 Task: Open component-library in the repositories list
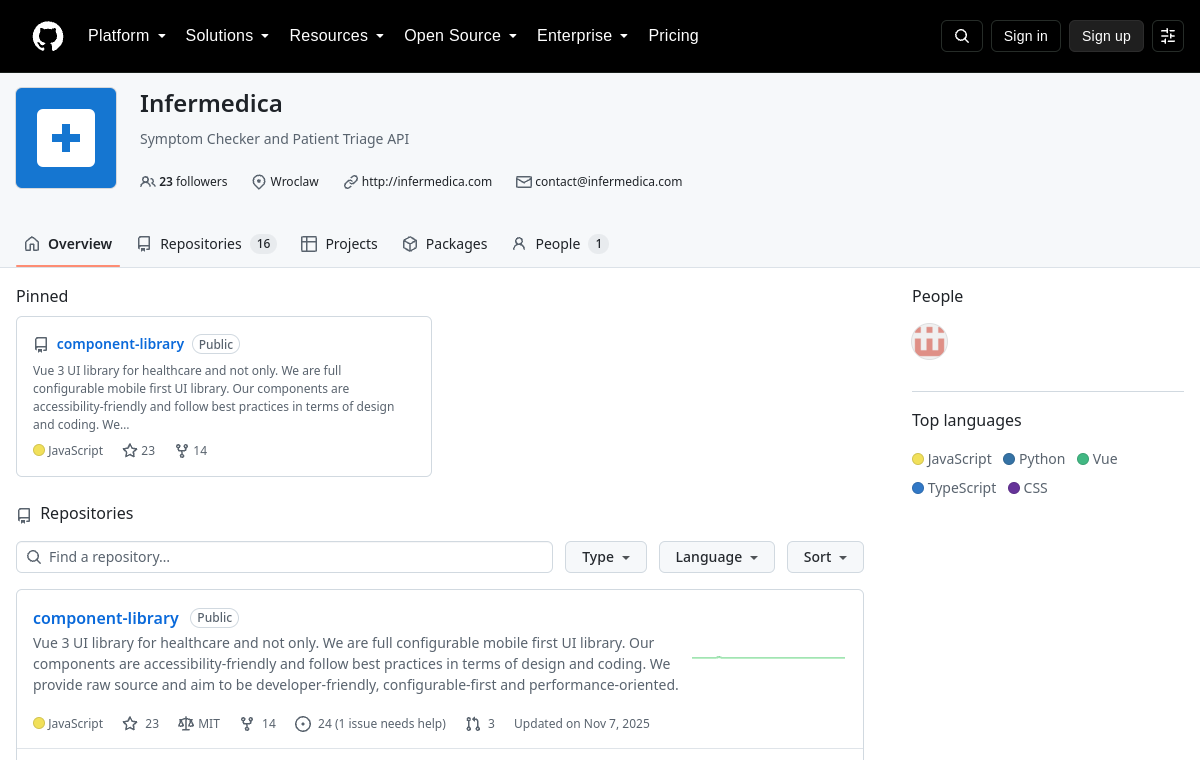click(x=106, y=618)
